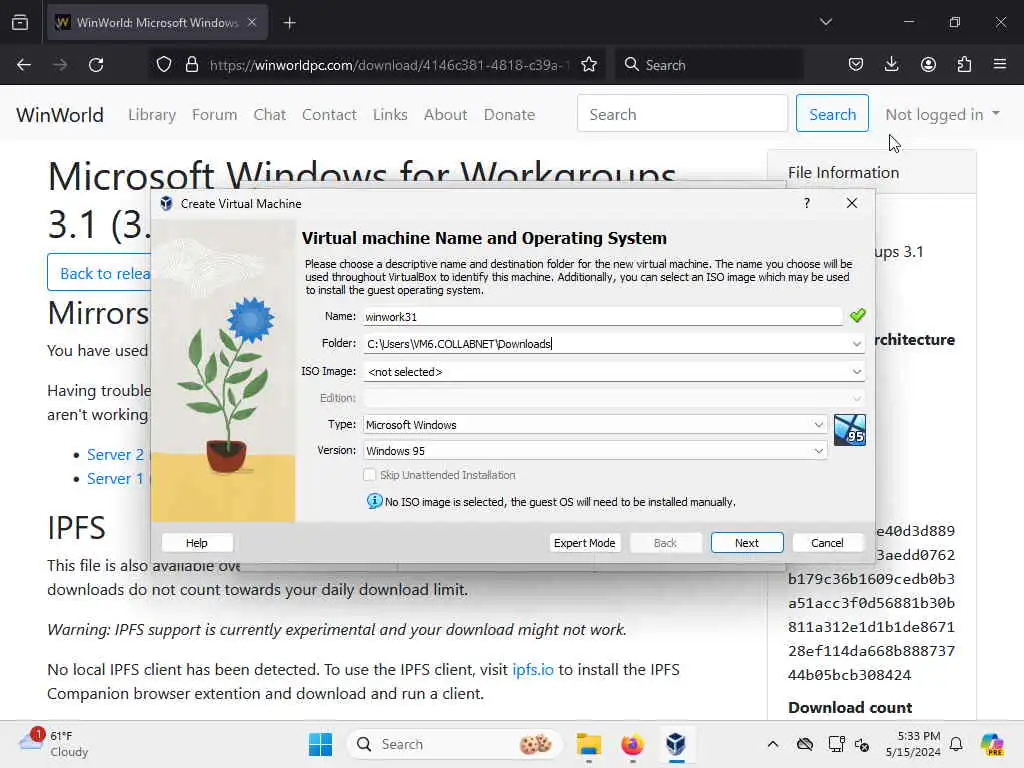Click the Firefox back arrow
The image size is (1024, 768).
pyautogui.click(x=24, y=65)
